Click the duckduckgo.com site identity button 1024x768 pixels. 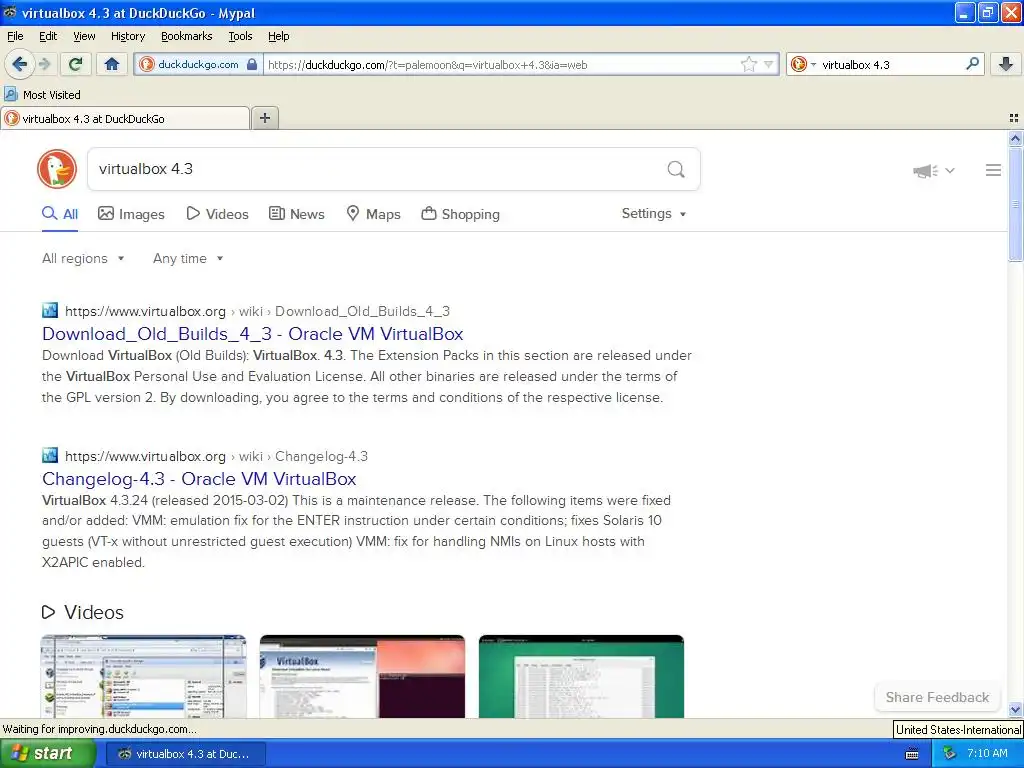pos(197,64)
